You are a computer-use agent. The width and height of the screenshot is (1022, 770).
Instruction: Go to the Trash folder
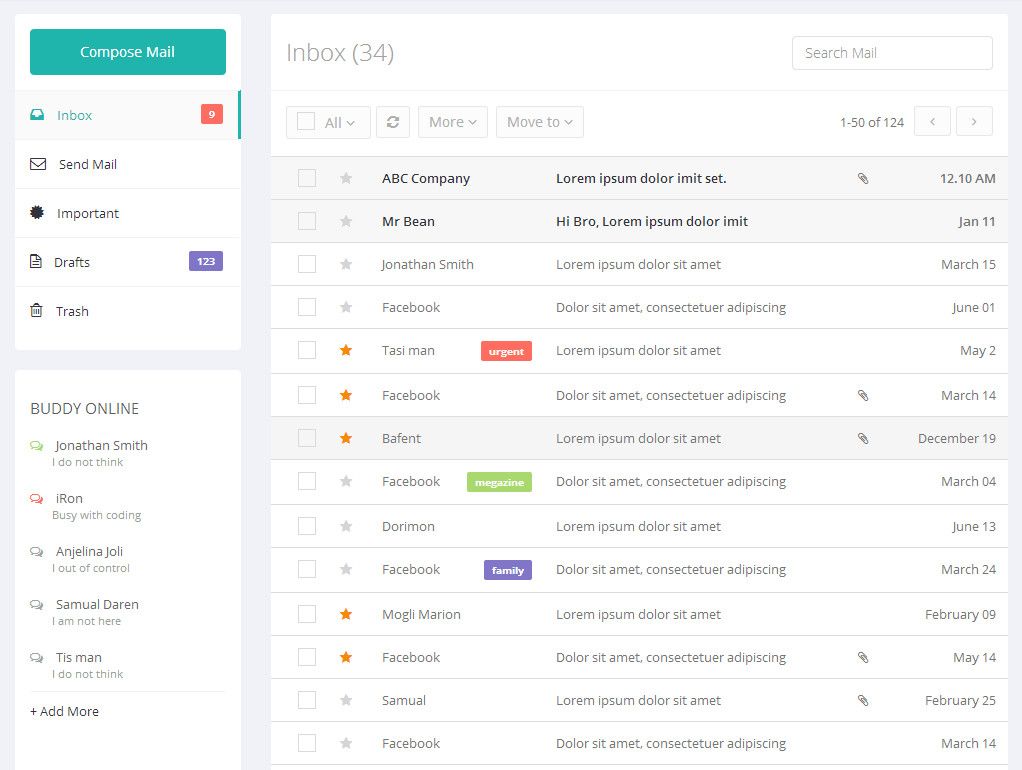[72, 311]
